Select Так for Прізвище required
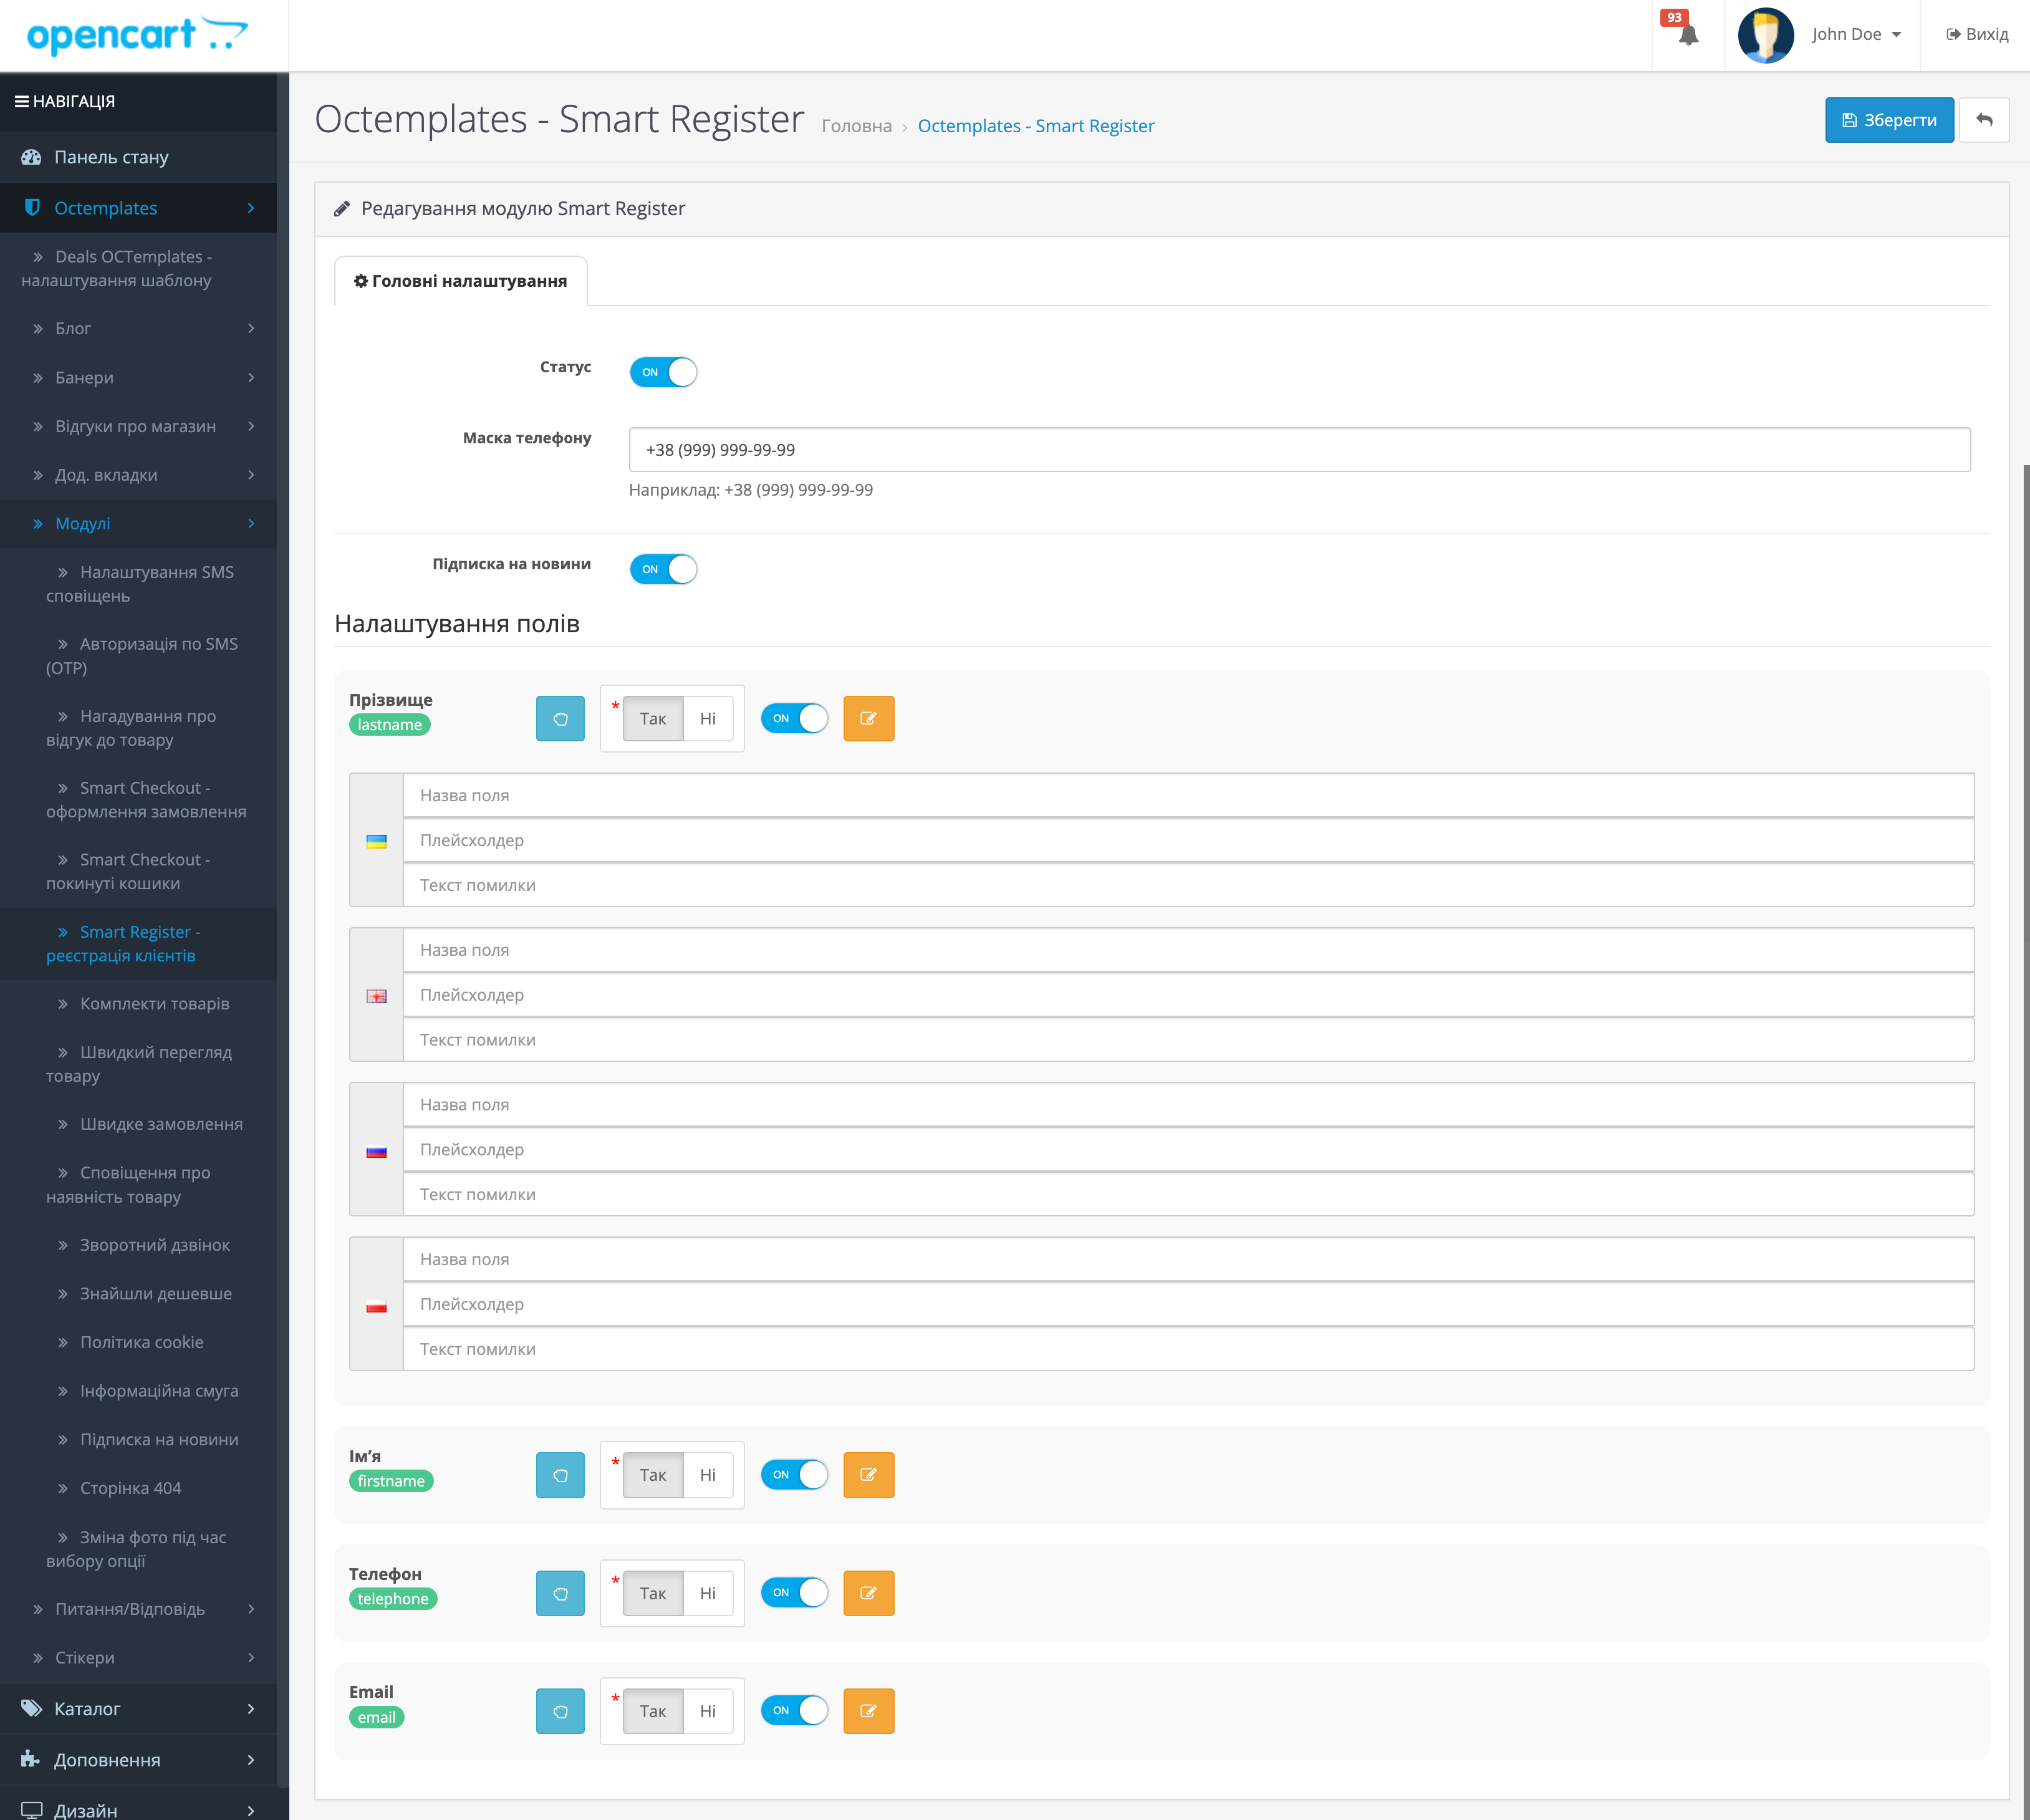 tap(652, 719)
